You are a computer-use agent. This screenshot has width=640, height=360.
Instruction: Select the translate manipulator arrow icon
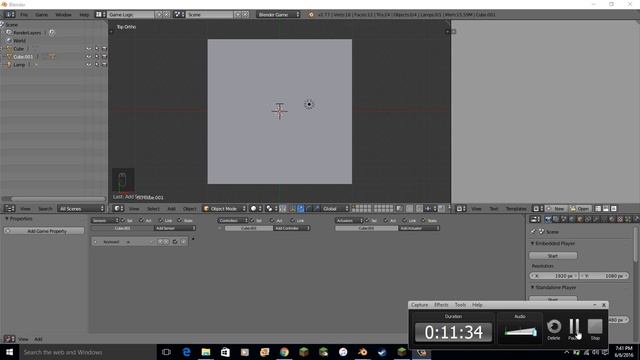click(x=300, y=209)
